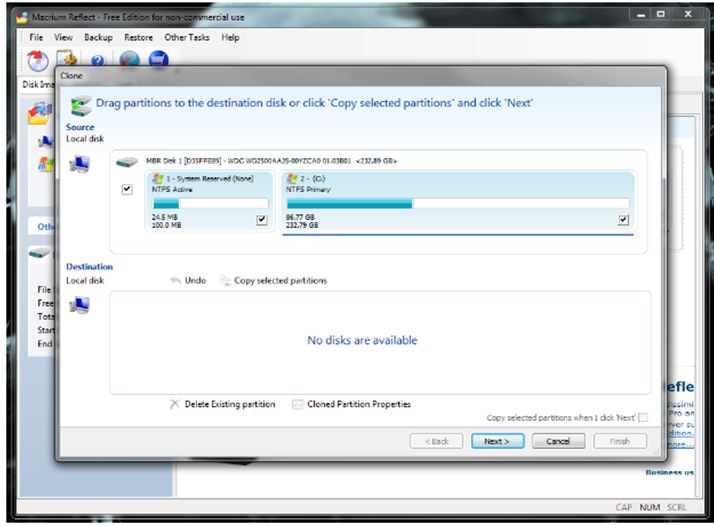Click Cloned Partition Properties

[x=359, y=404]
